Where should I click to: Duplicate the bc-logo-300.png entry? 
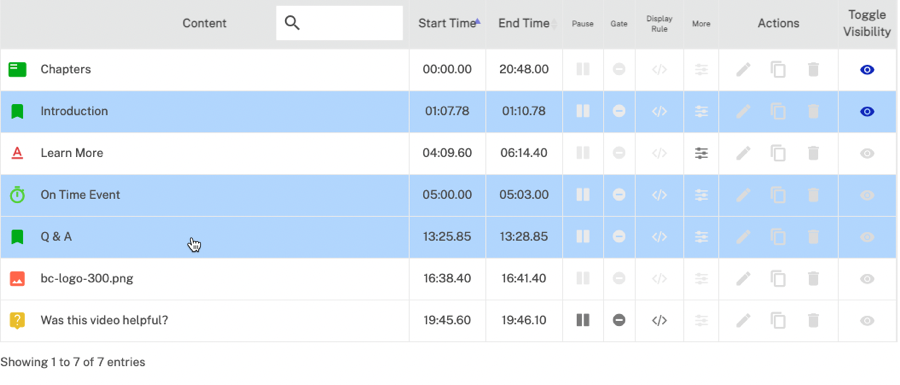point(778,279)
